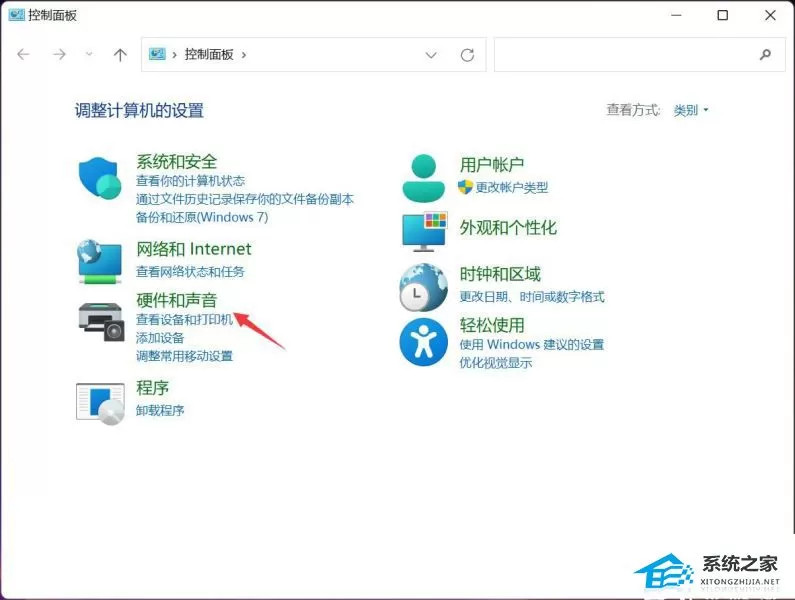Refresh the control panel view
Image resolution: width=795 pixels, height=600 pixels.
pyautogui.click(x=467, y=55)
